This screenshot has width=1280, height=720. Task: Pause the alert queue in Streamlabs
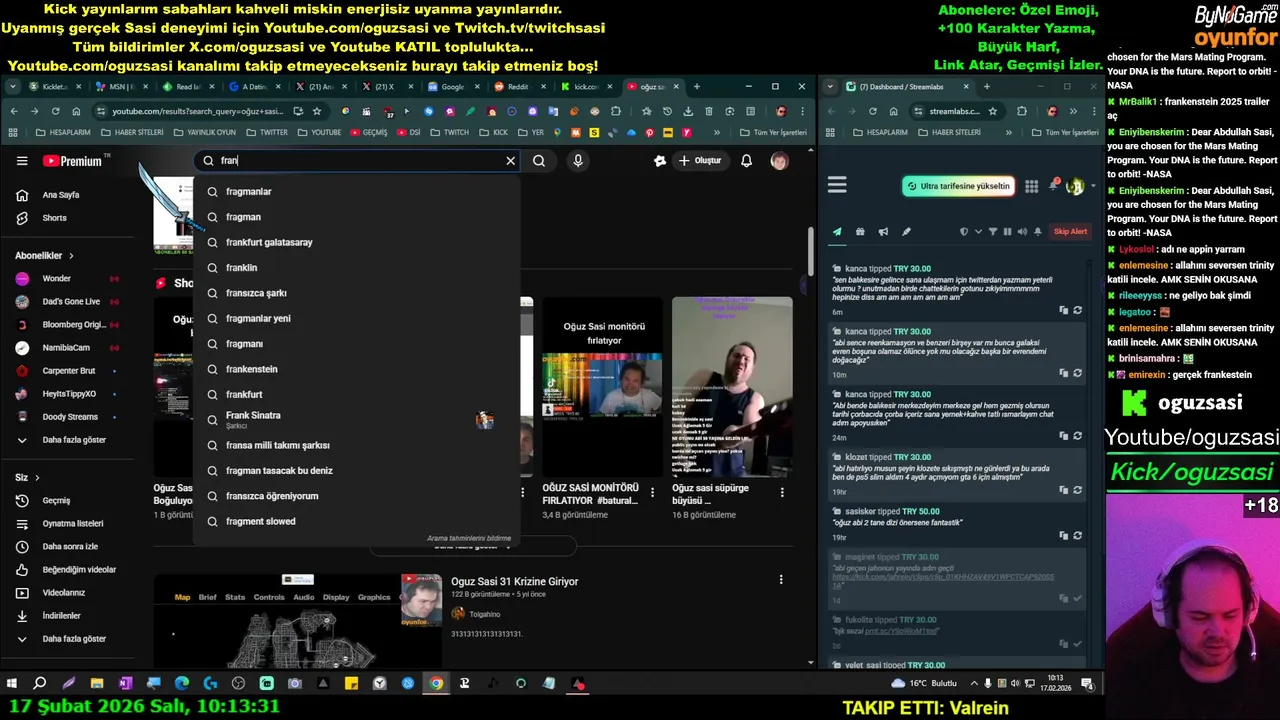(x=1007, y=232)
